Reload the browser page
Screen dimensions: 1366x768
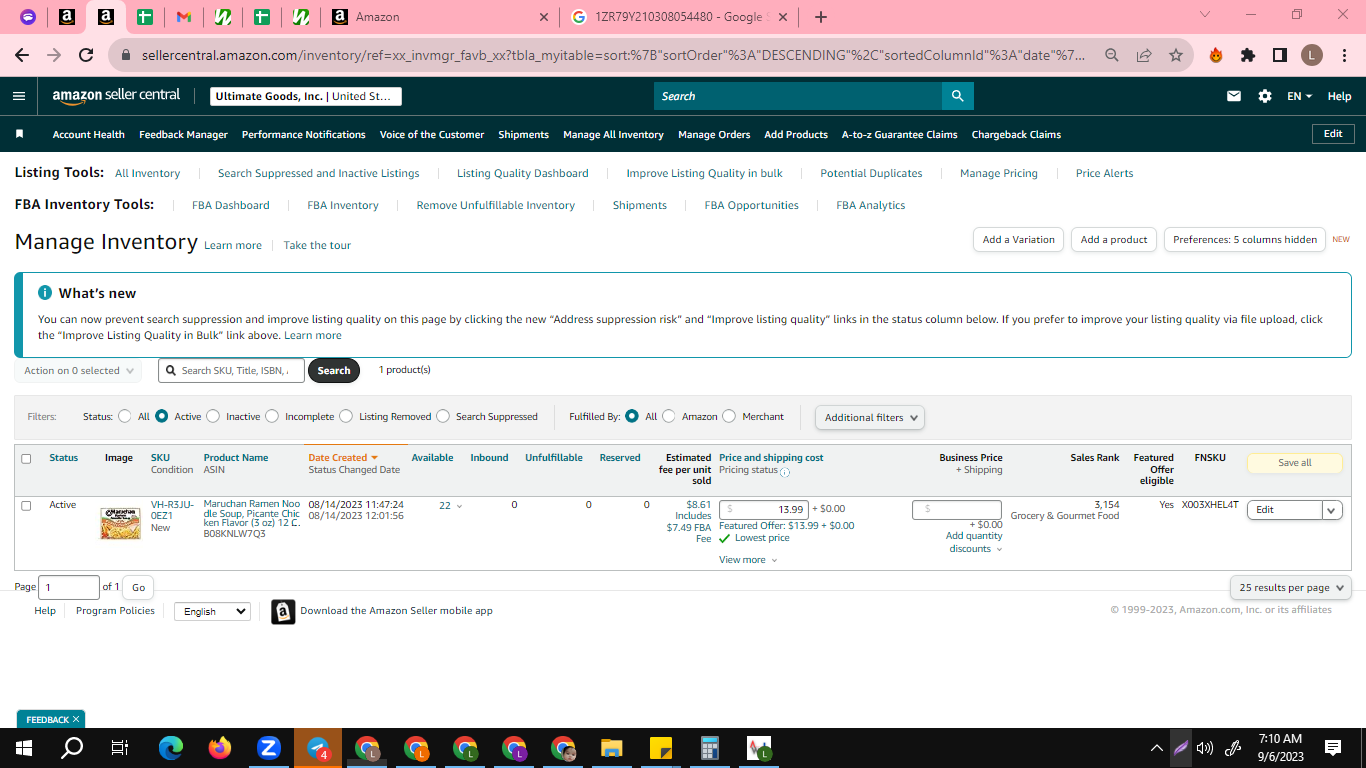86,56
